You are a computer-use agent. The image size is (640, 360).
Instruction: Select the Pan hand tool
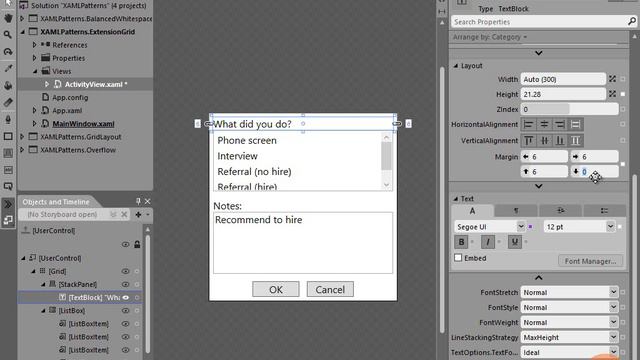[x=8, y=18]
